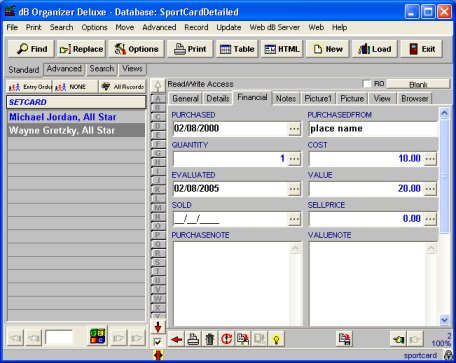
Task: Switch to Table view
Action: point(237,49)
